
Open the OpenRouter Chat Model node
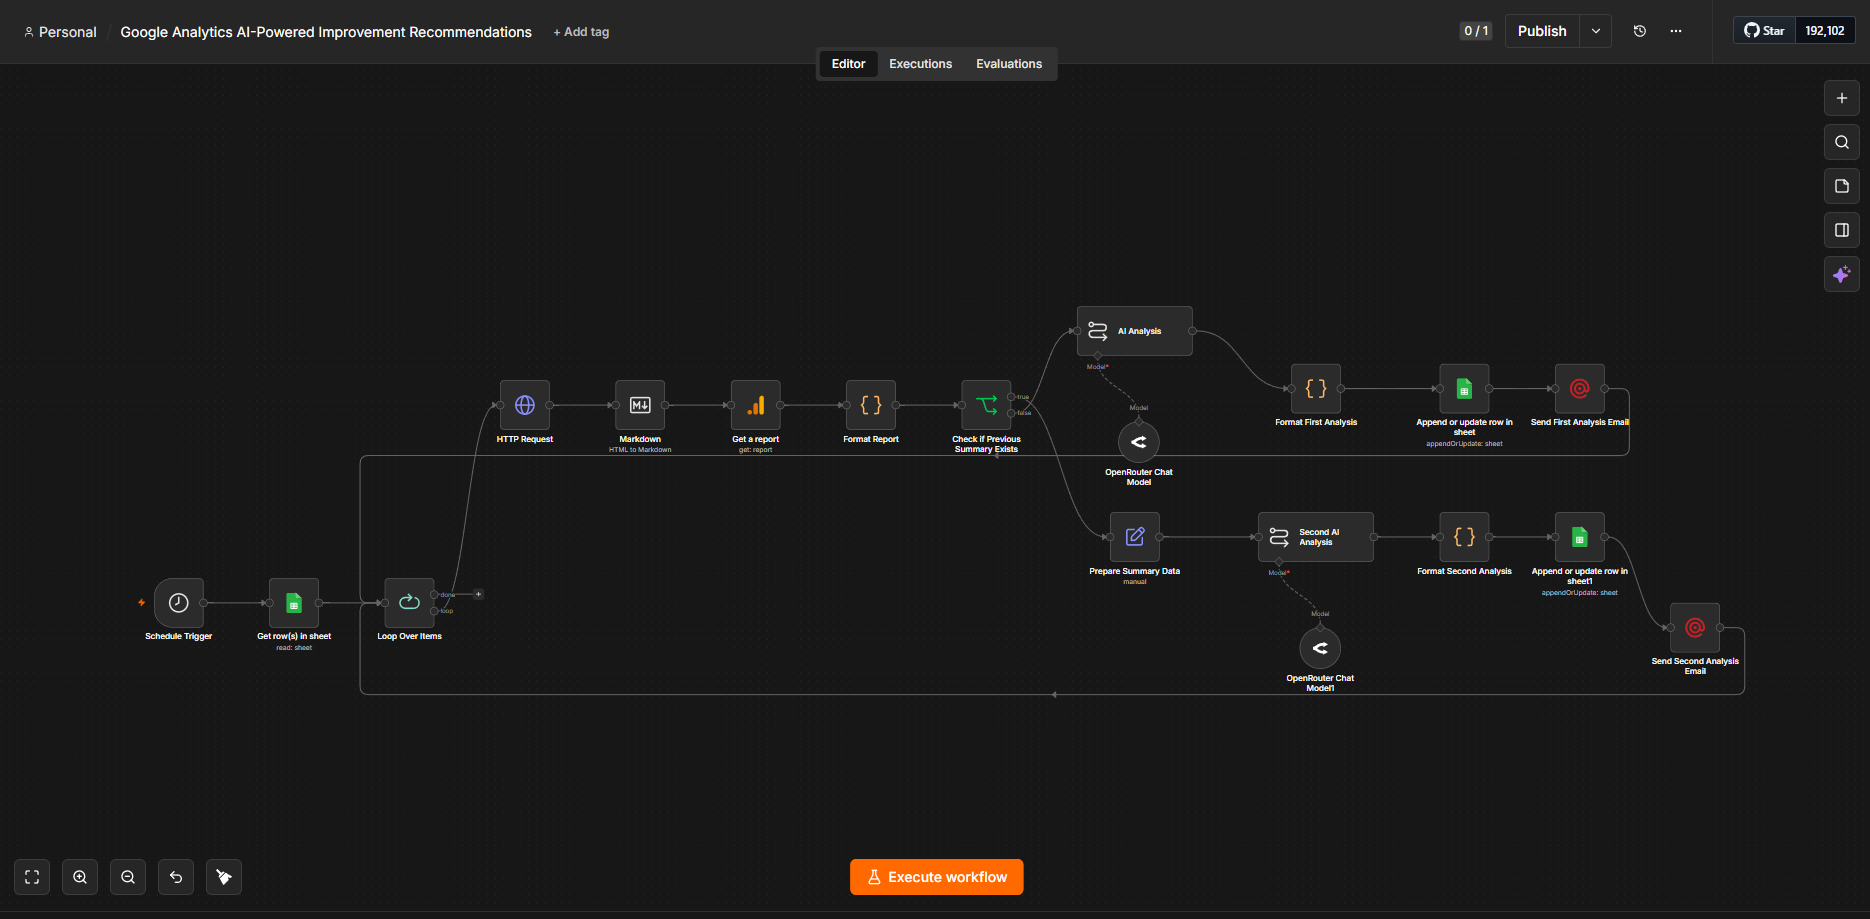tap(1139, 442)
